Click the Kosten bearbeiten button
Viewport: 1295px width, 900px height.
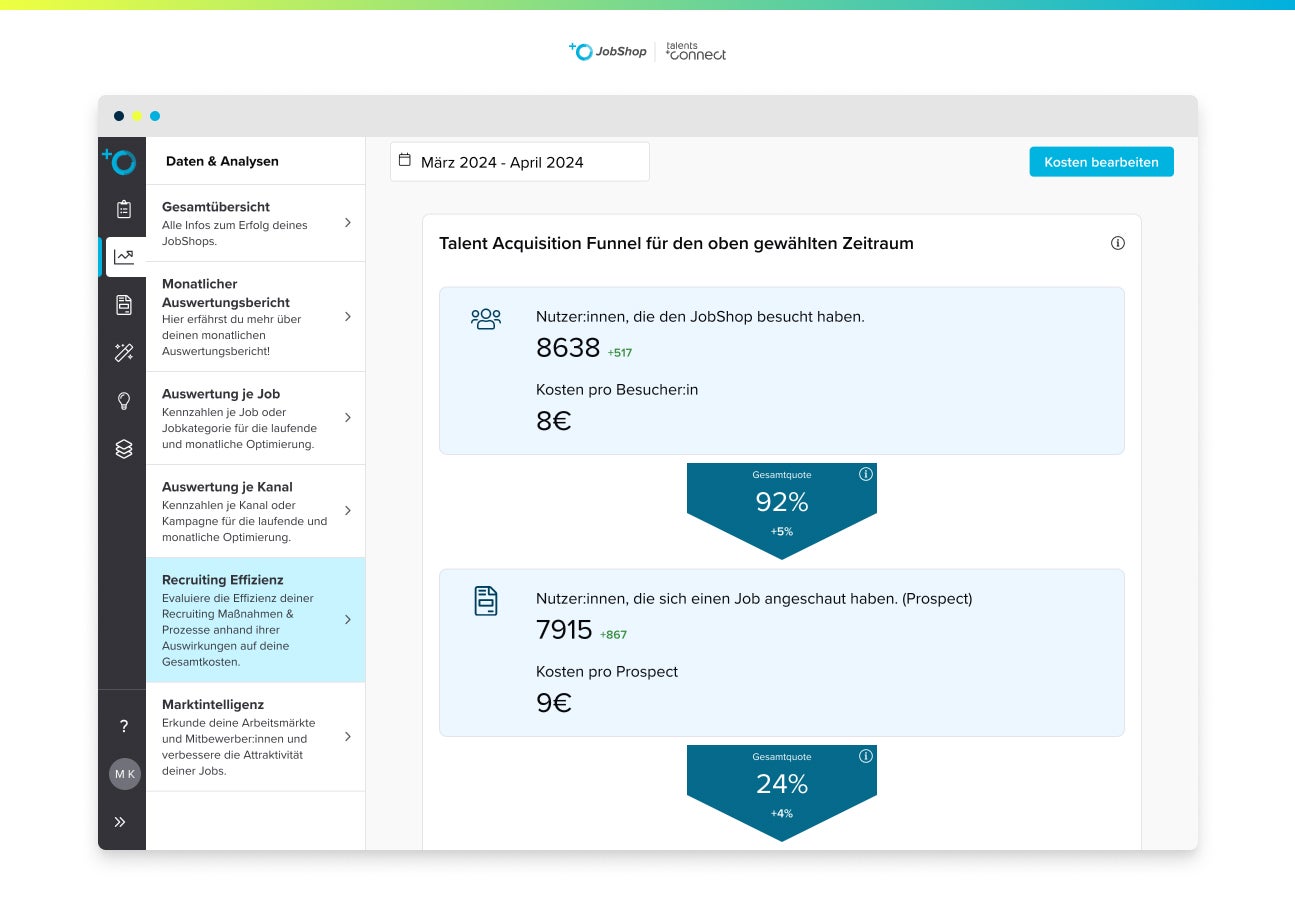[x=1101, y=162]
